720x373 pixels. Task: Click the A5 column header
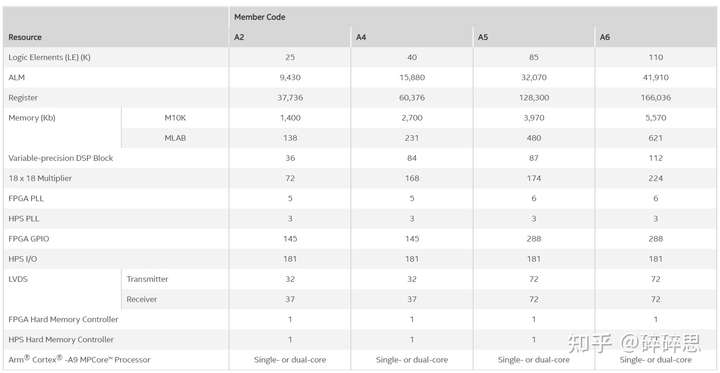pos(483,37)
